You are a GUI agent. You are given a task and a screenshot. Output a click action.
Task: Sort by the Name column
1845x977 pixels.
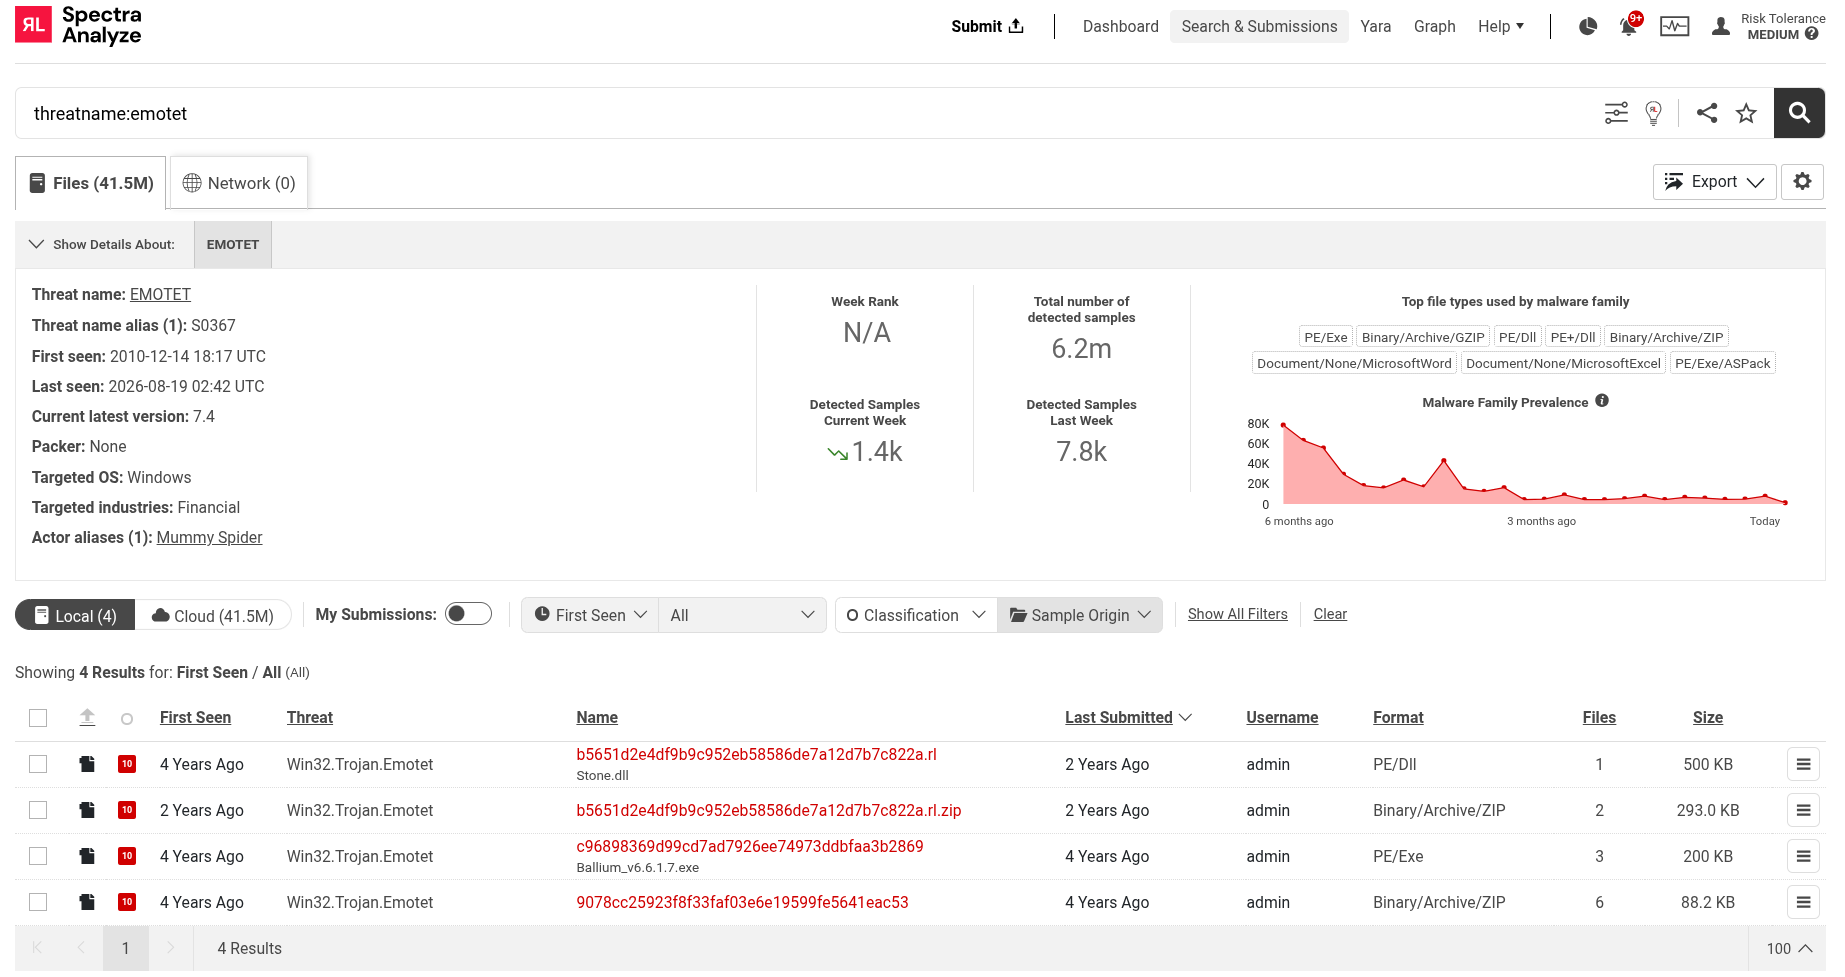pos(597,717)
